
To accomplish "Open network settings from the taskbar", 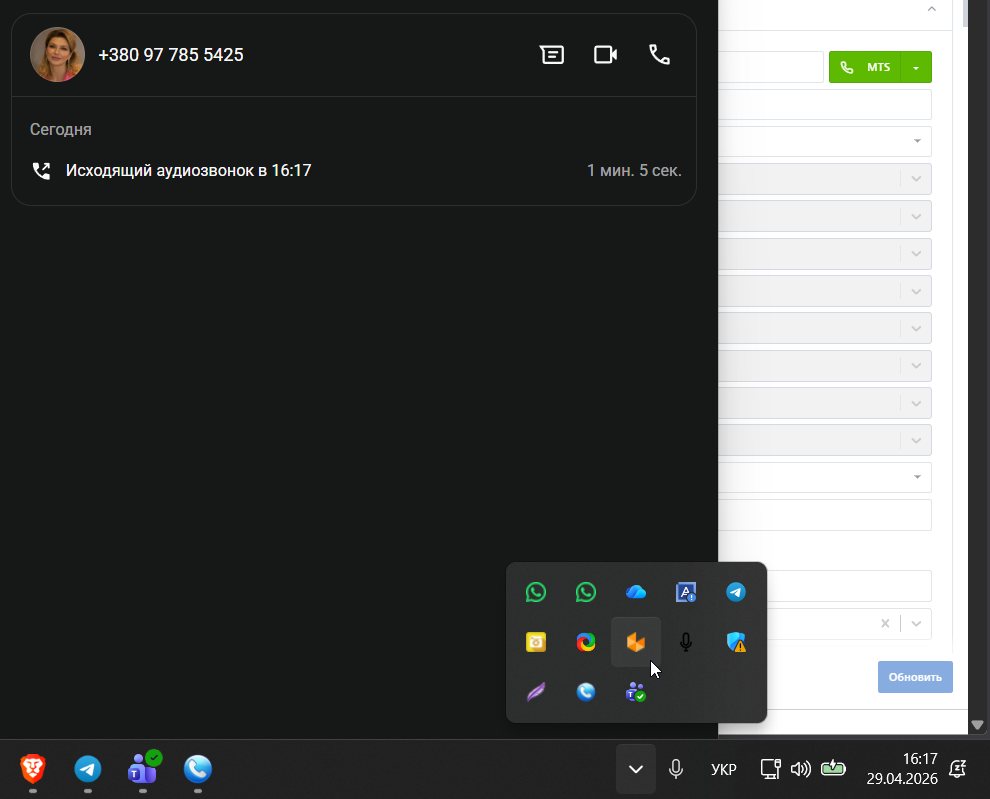I will pyautogui.click(x=770, y=769).
